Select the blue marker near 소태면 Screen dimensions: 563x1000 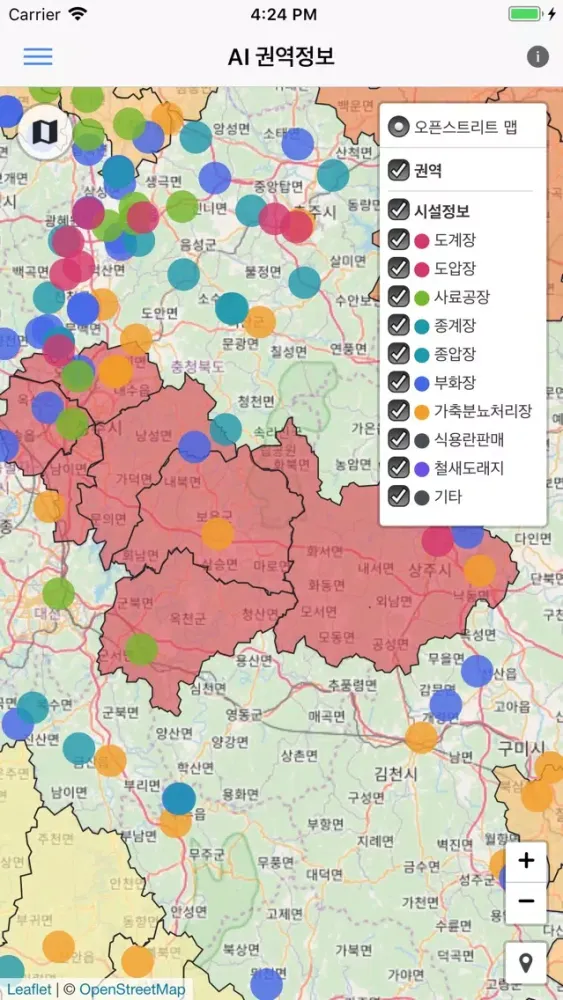click(x=298, y=143)
